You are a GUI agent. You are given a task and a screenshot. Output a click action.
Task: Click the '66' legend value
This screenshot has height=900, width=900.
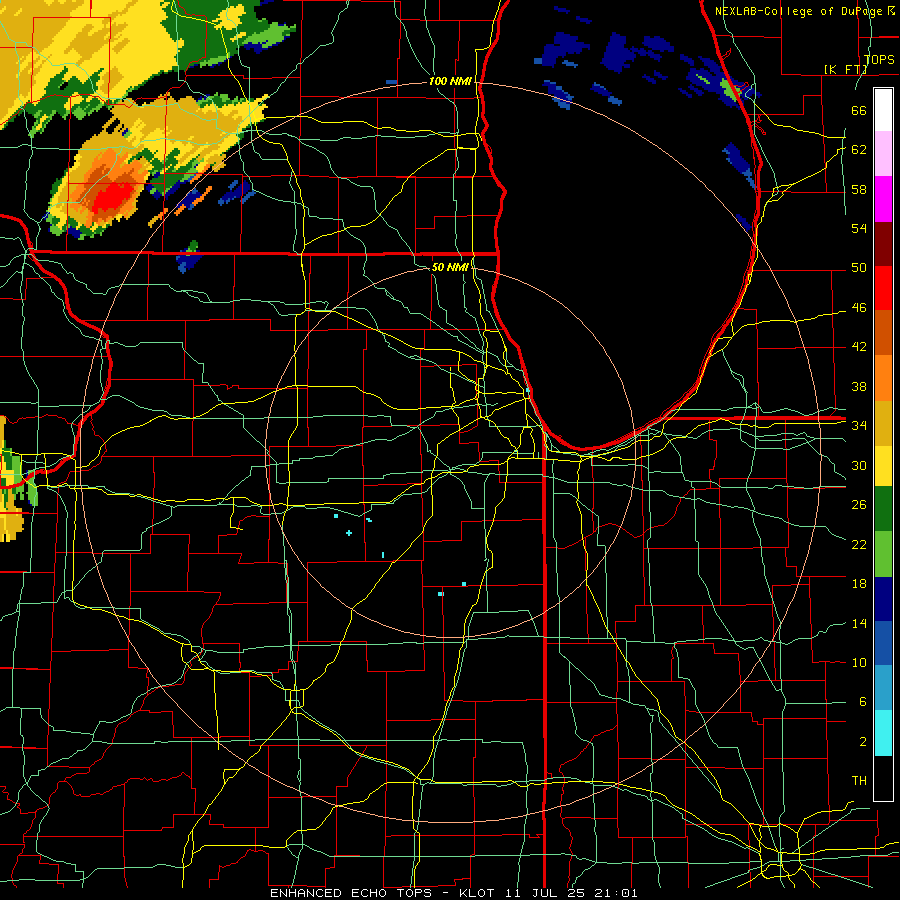click(x=859, y=110)
